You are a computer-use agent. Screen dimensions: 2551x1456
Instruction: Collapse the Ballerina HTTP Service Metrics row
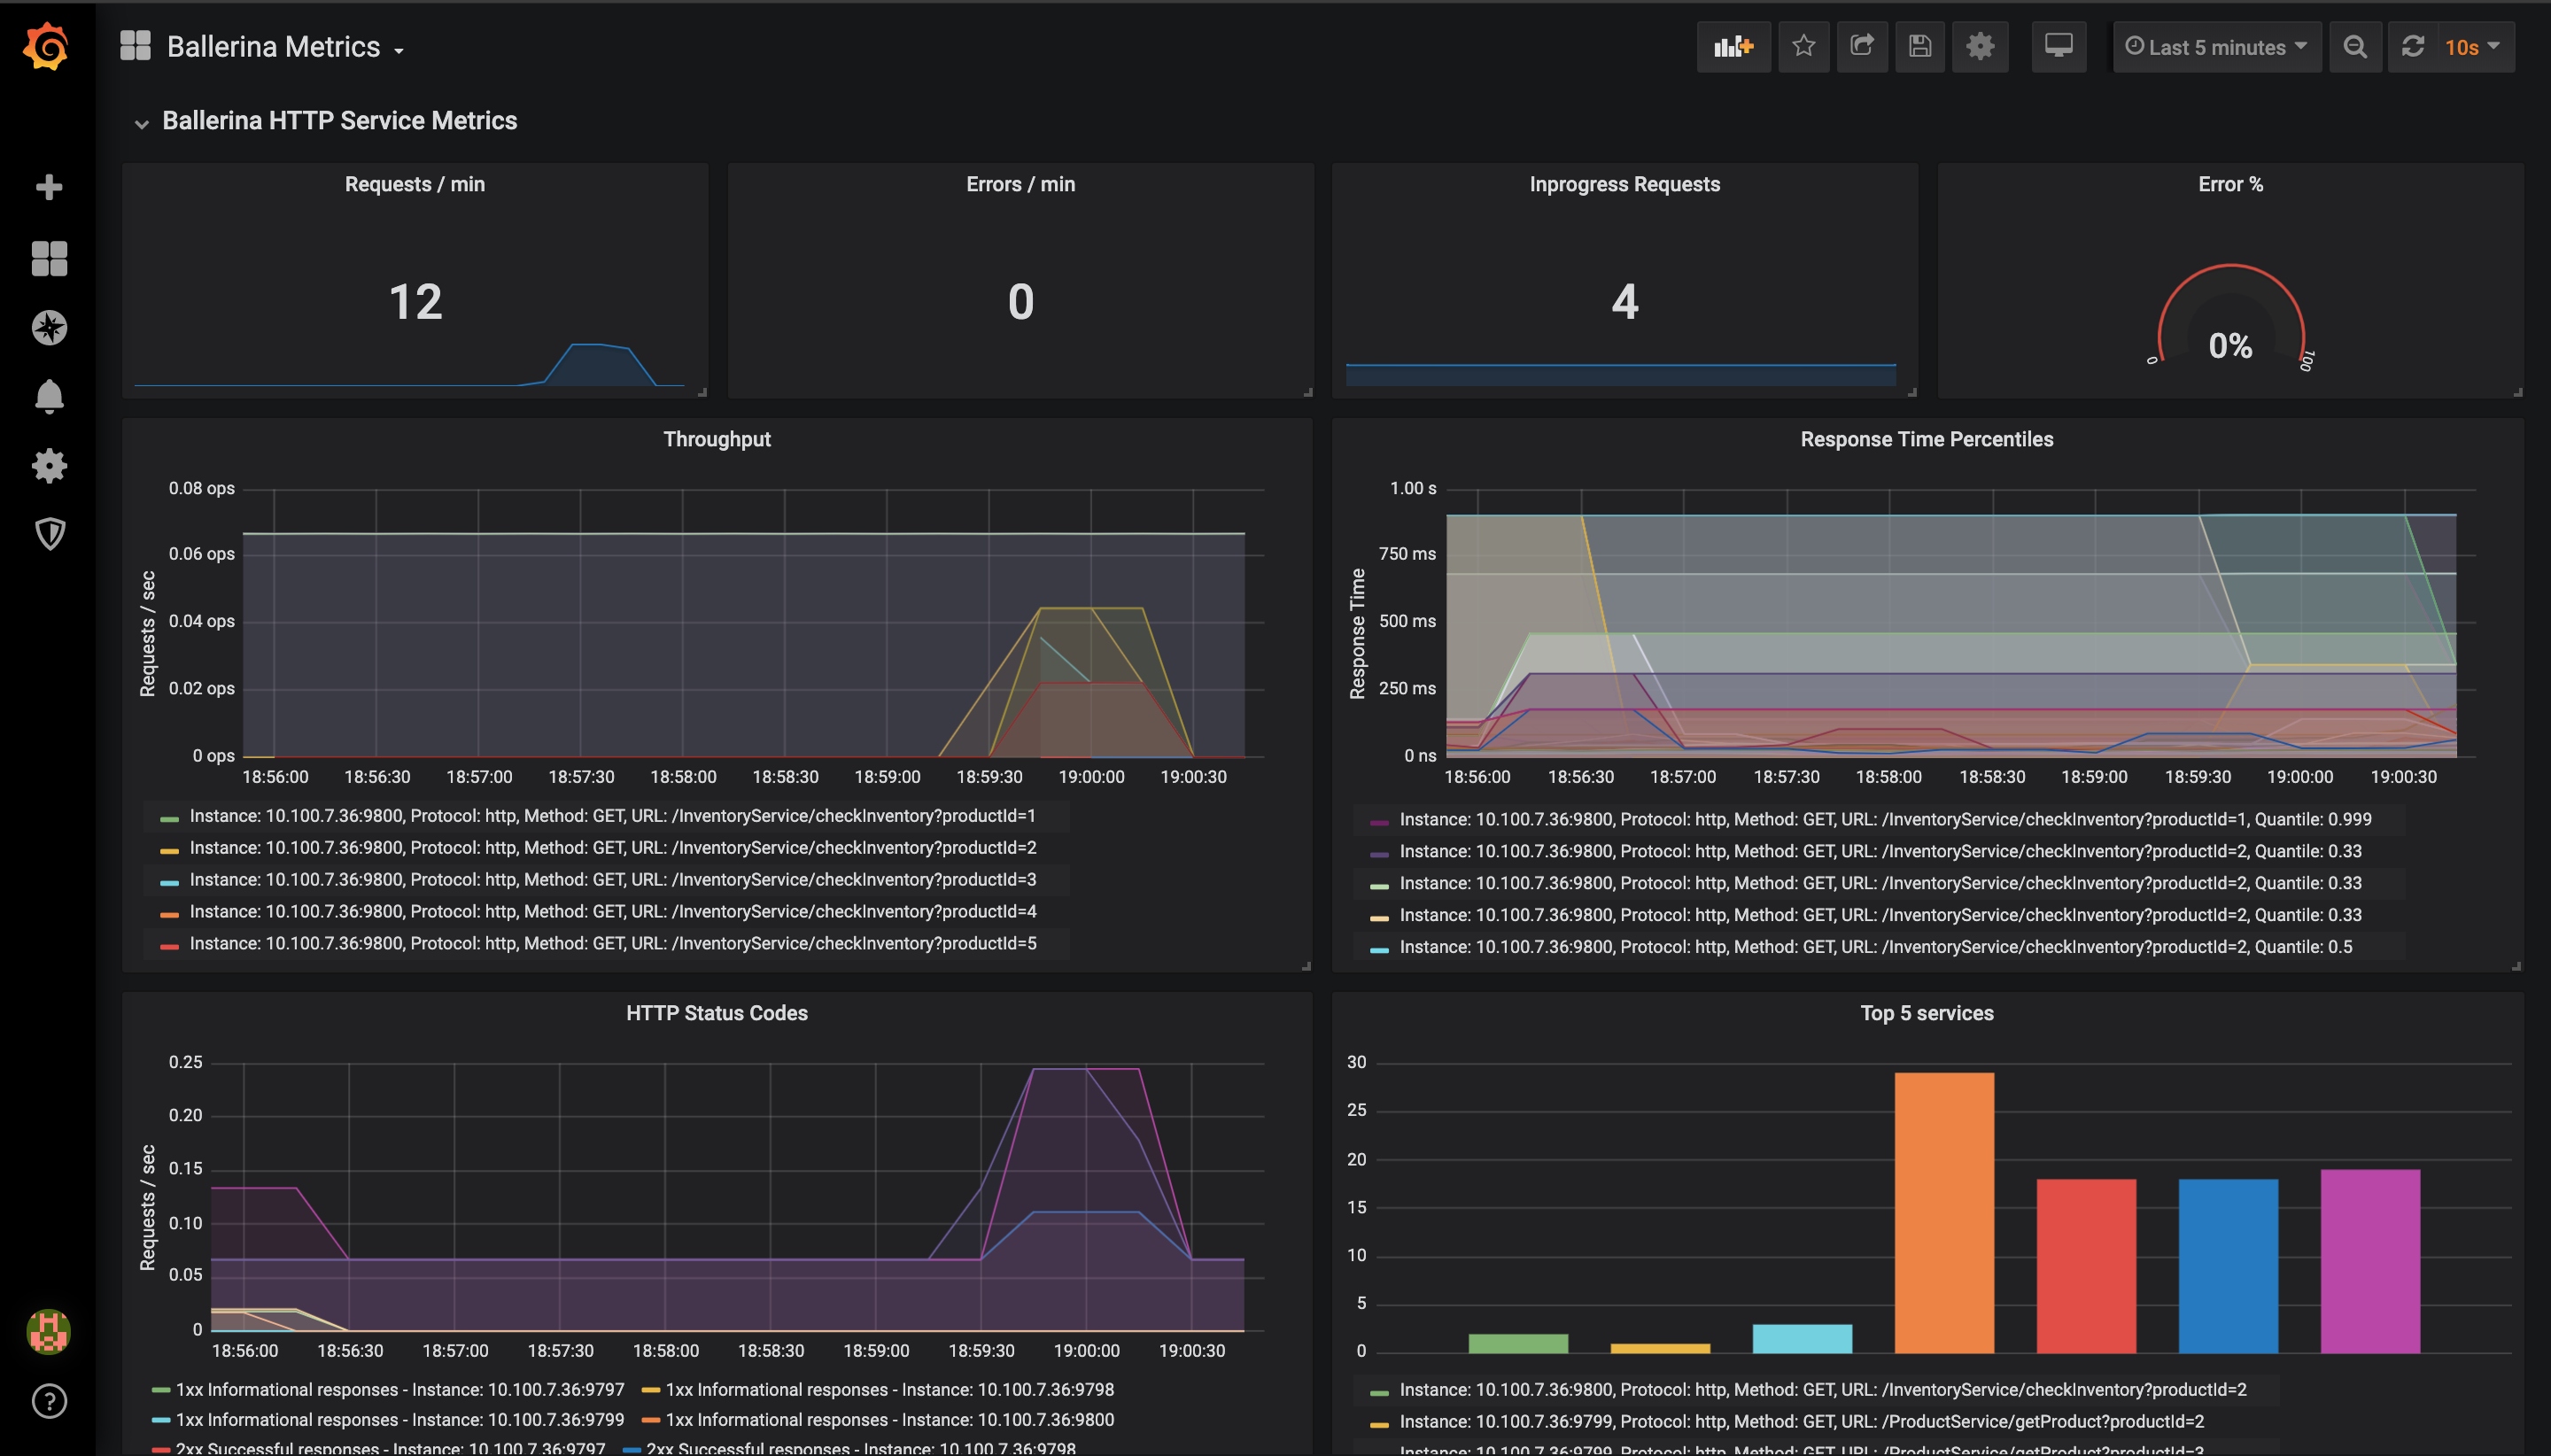pyautogui.click(x=339, y=121)
